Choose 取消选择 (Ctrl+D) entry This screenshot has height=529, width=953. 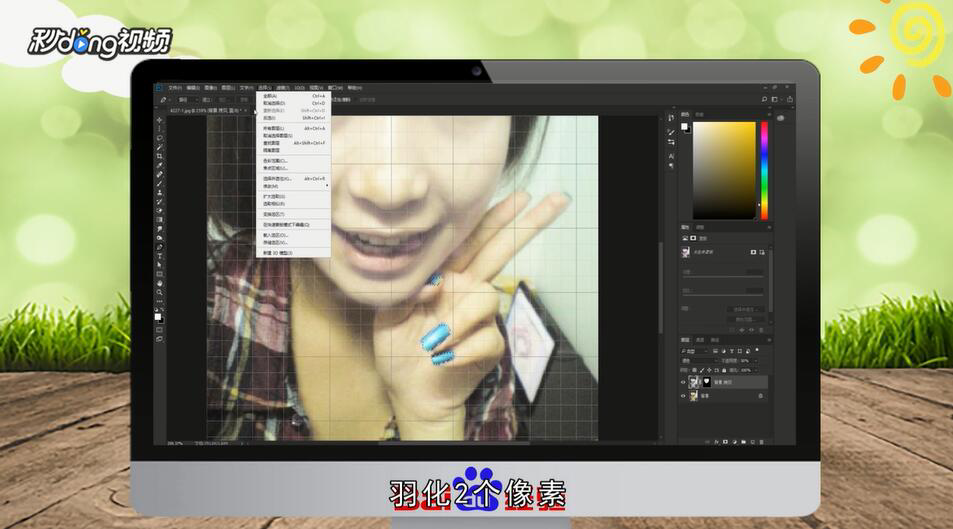tap(294, 103)
